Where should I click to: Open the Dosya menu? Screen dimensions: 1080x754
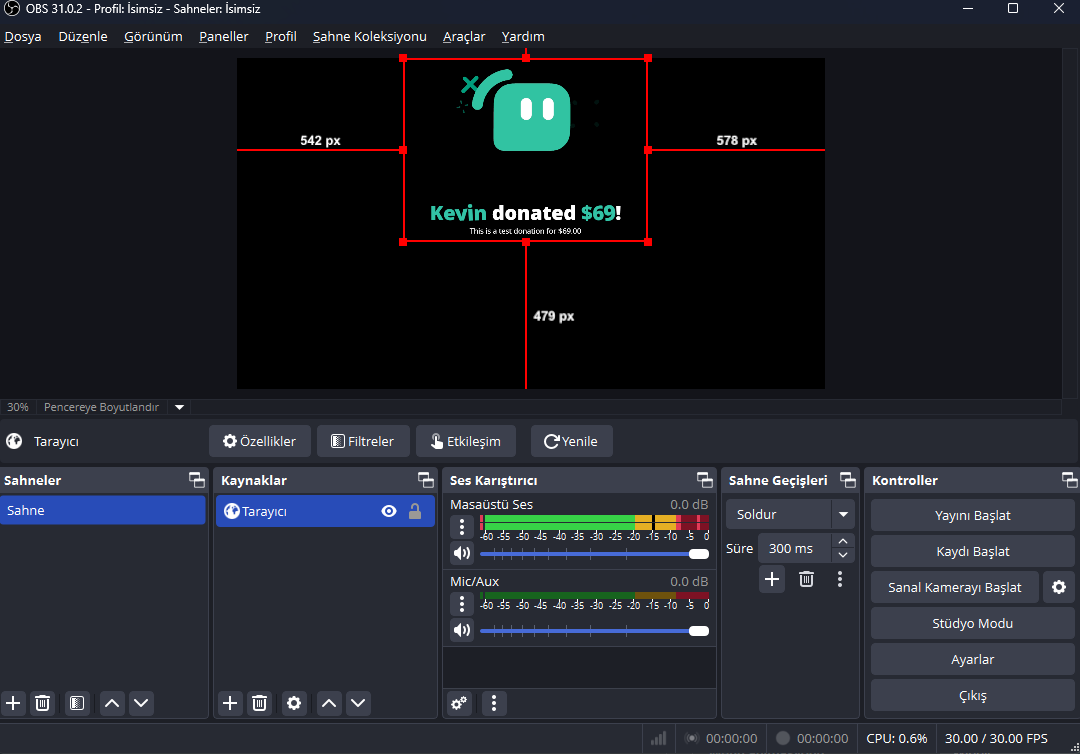23,36
